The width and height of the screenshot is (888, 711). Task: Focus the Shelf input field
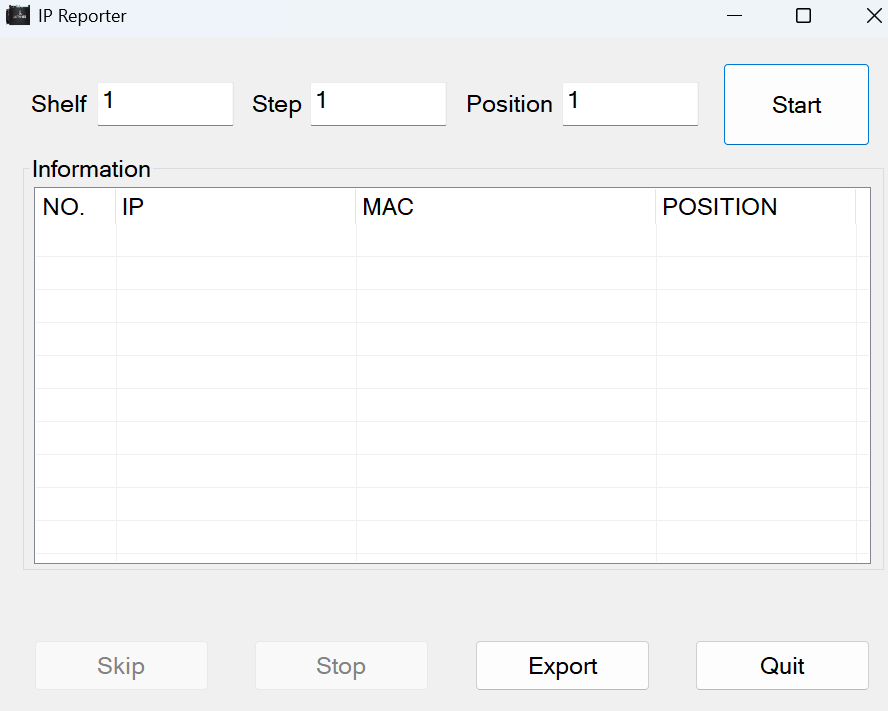click(x=165, y=104)
